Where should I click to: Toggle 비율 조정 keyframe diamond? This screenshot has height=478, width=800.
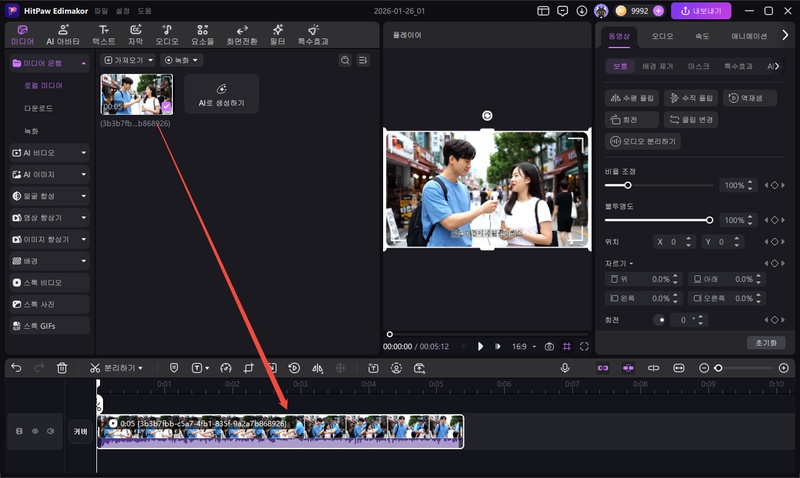pos(774,185)
